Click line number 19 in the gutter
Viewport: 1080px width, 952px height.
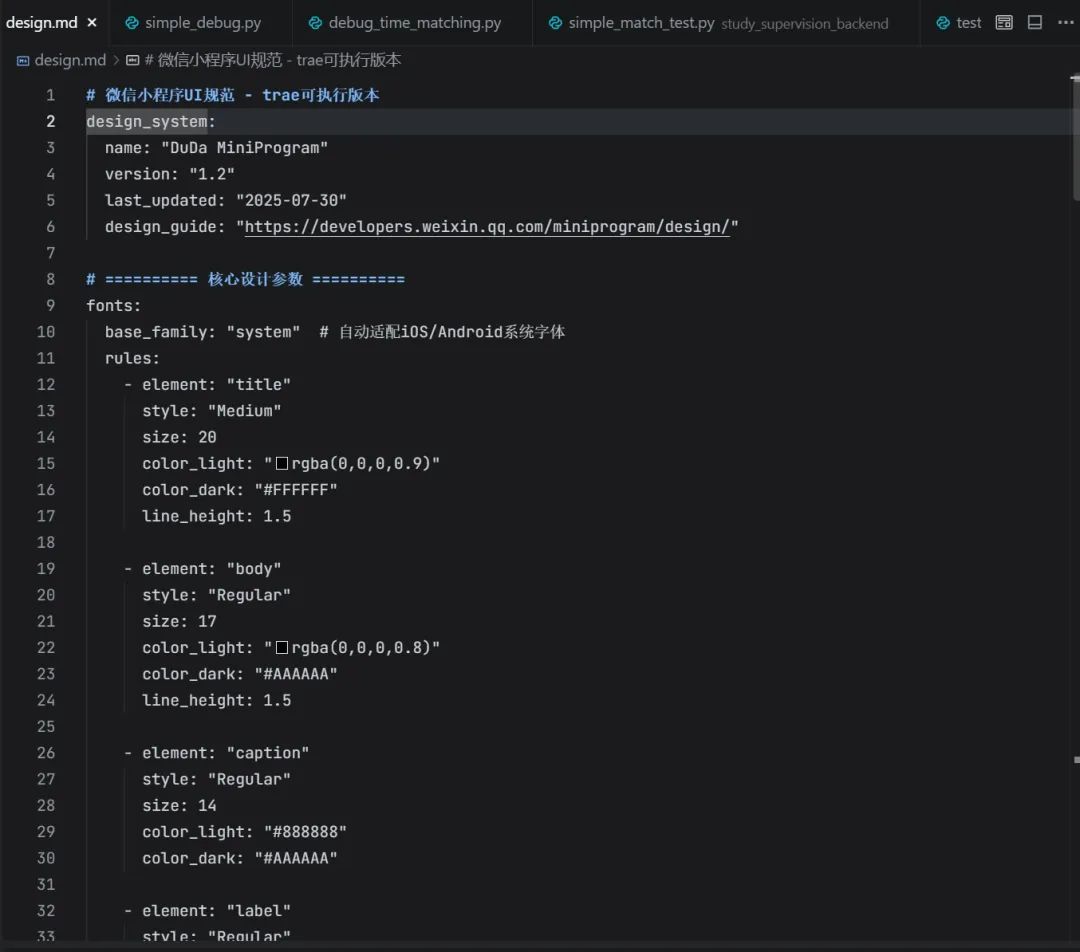click(45, 568)
